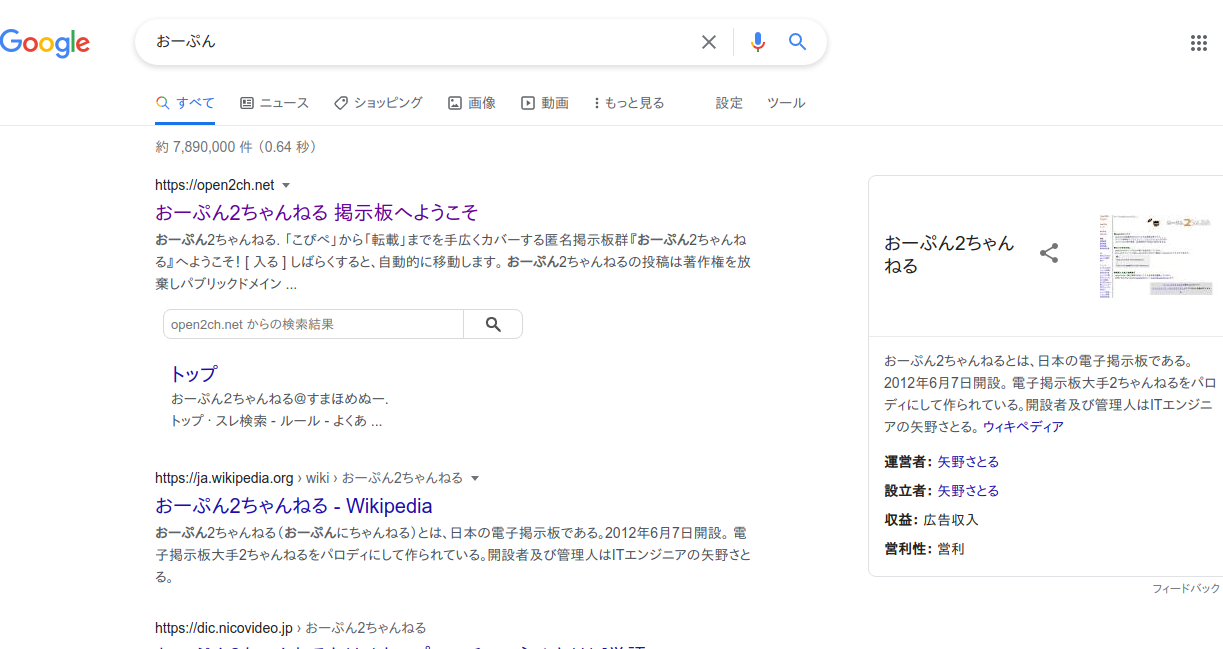Expand the もっと見る menu
1223x649 pixels.
point(629,103)
